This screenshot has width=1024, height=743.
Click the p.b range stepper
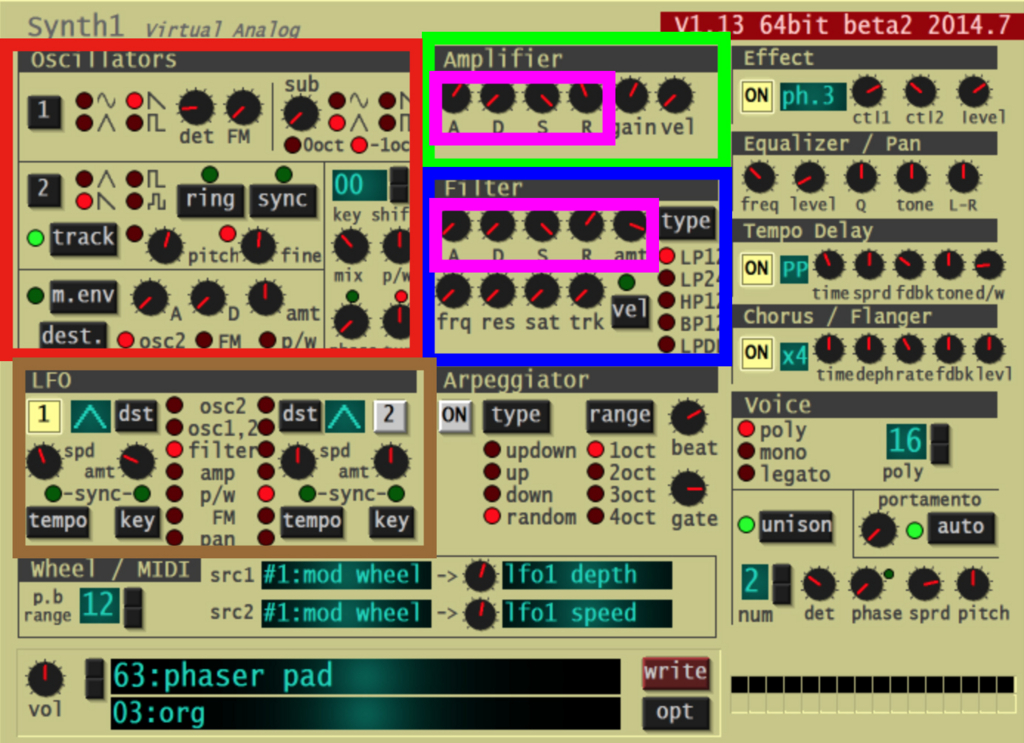pos(133,608)
